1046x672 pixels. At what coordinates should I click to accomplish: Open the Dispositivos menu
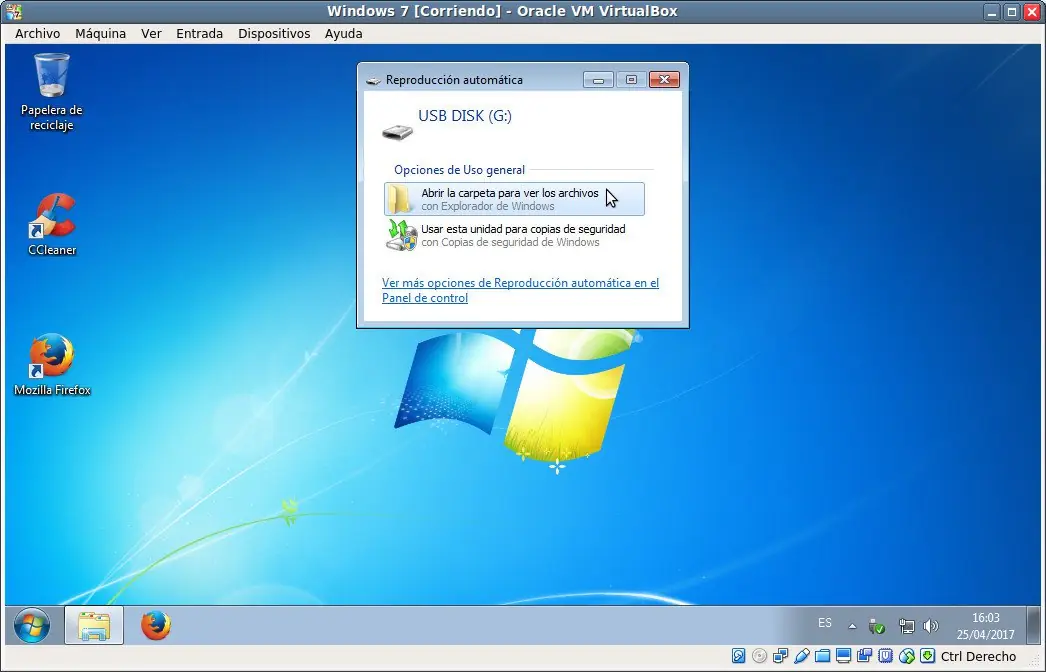274,33
